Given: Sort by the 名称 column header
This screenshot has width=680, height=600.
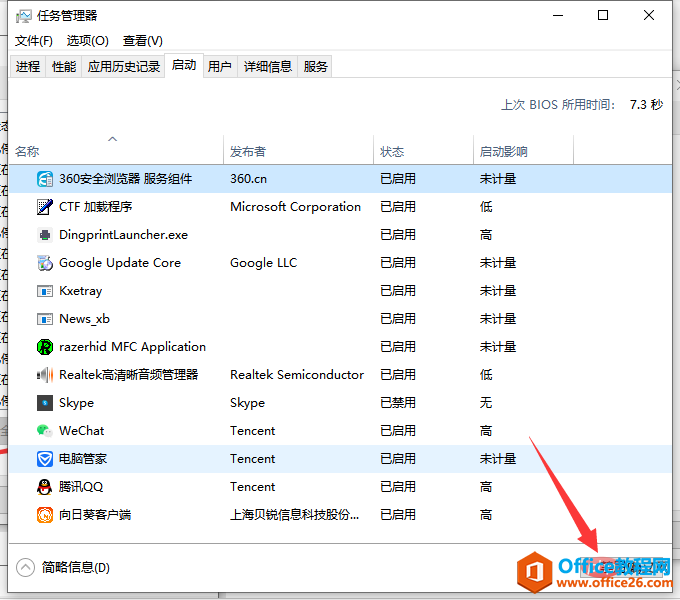Looking at the screenshot, I should point(116,151).
